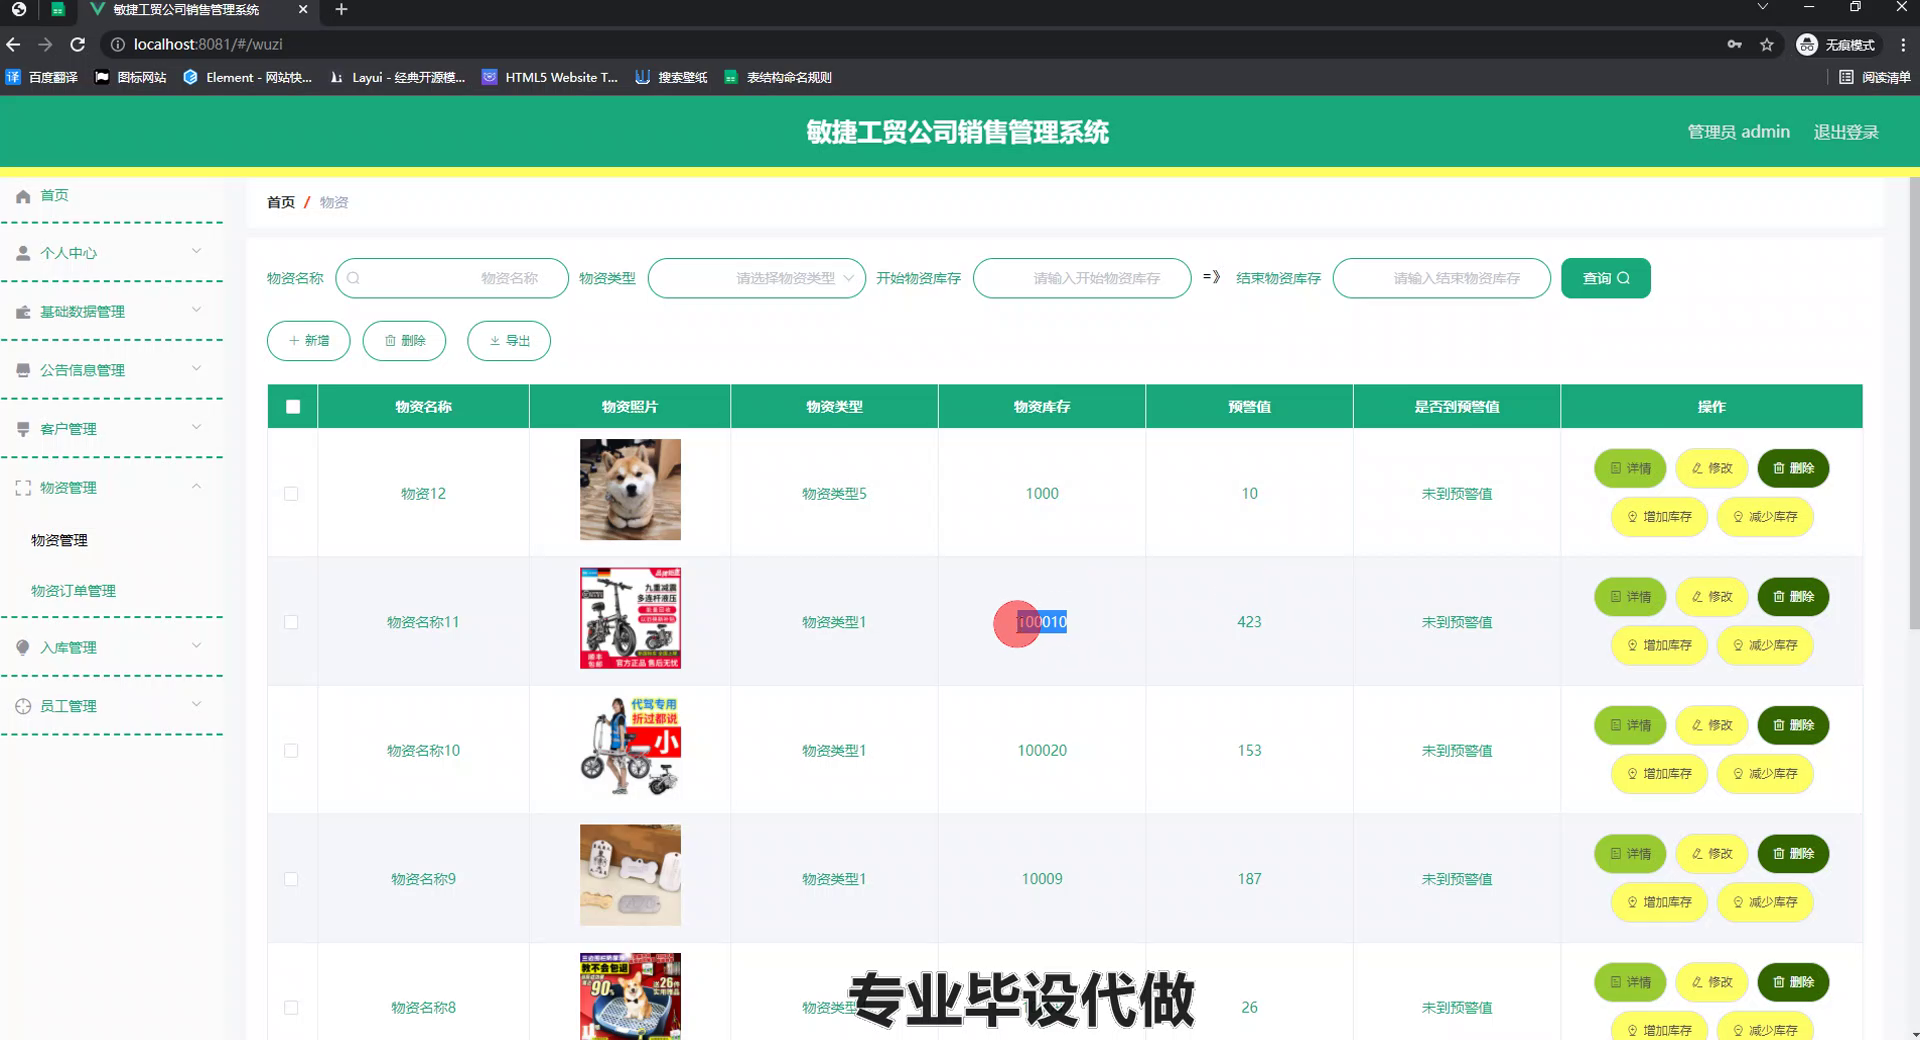Check the row checkbox for 物资名称9
1920x1040 pixels.
point(291,879)
